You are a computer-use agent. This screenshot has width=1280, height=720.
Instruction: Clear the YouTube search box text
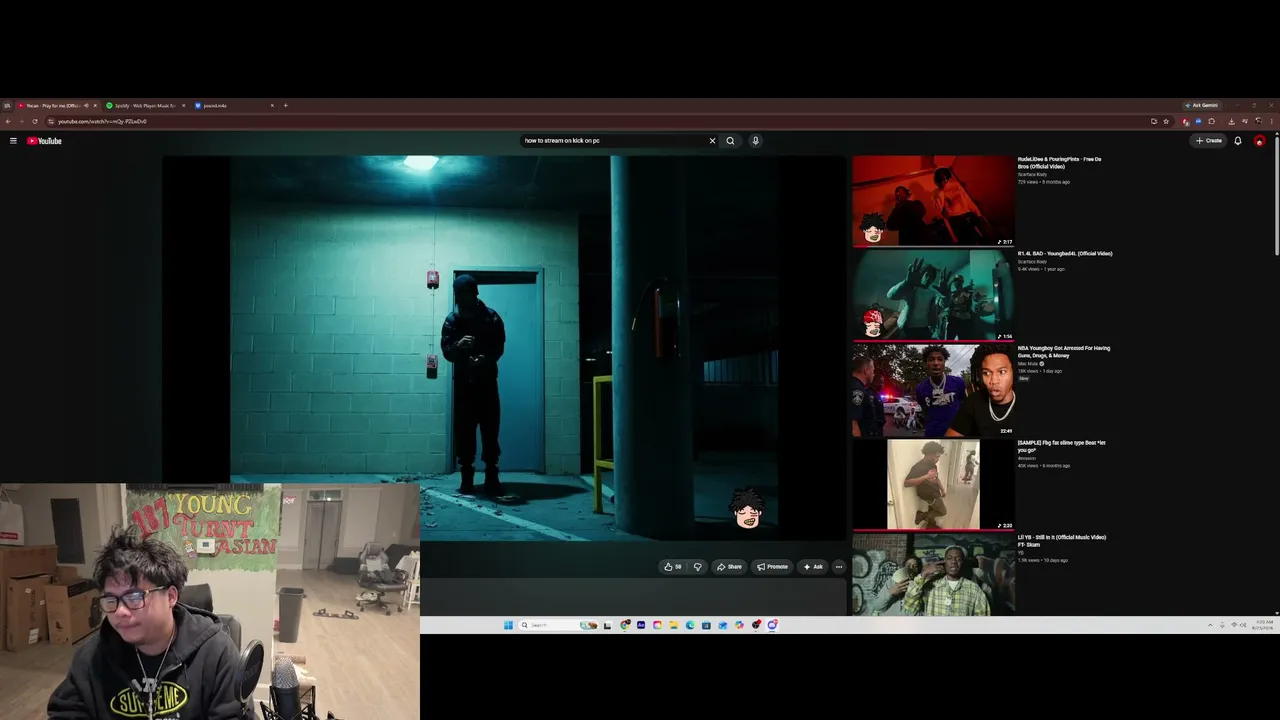click(712, 141)
